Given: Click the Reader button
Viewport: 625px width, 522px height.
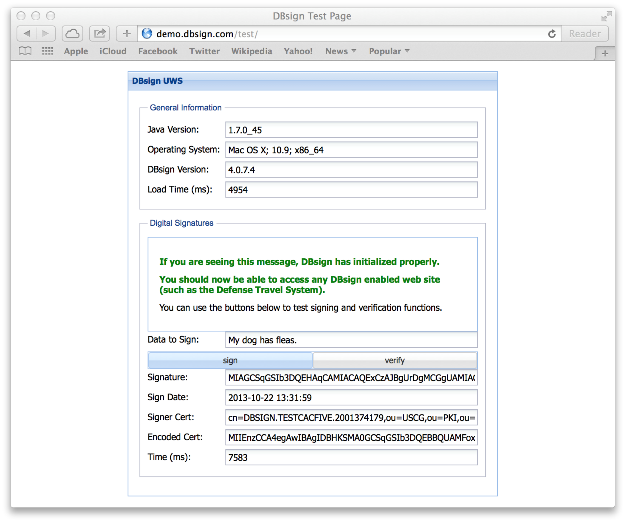Looking at the screenshot, I should [586, 33].
